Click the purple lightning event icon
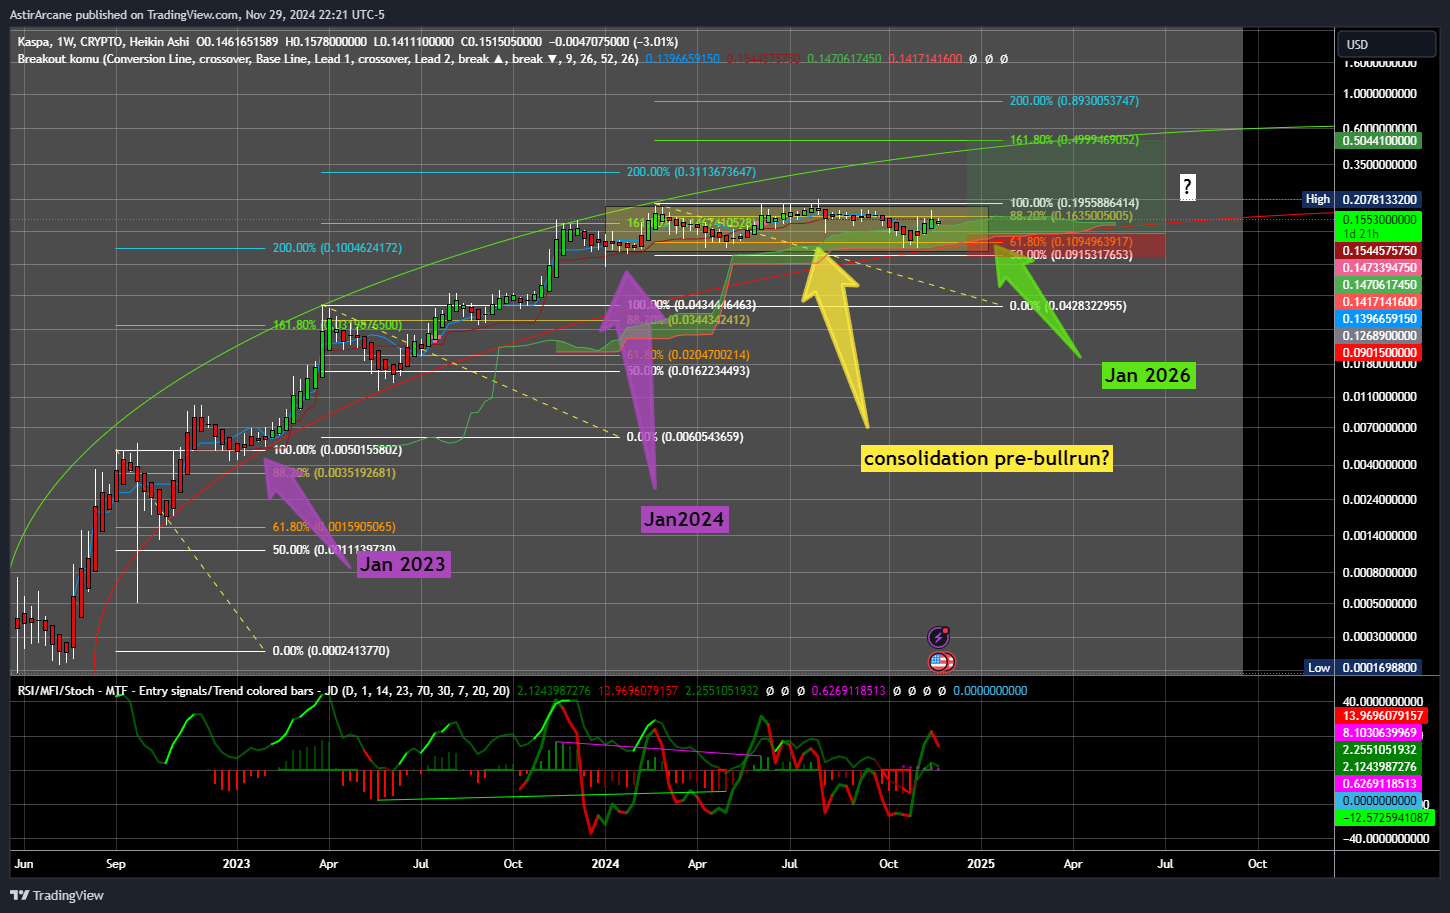 [938, 637]
